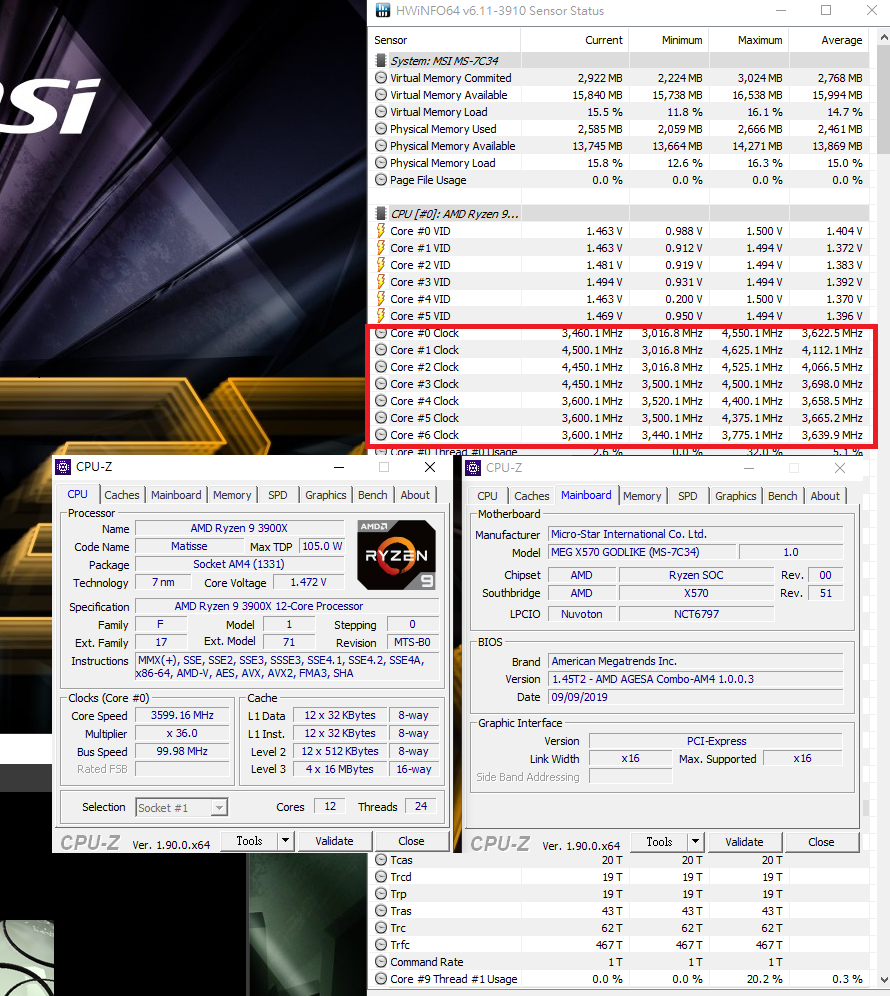The width and height of the screenshot is (890, 996).
Task: Switch to Caches tab in left CPU-Z
Action: [121, 495]
